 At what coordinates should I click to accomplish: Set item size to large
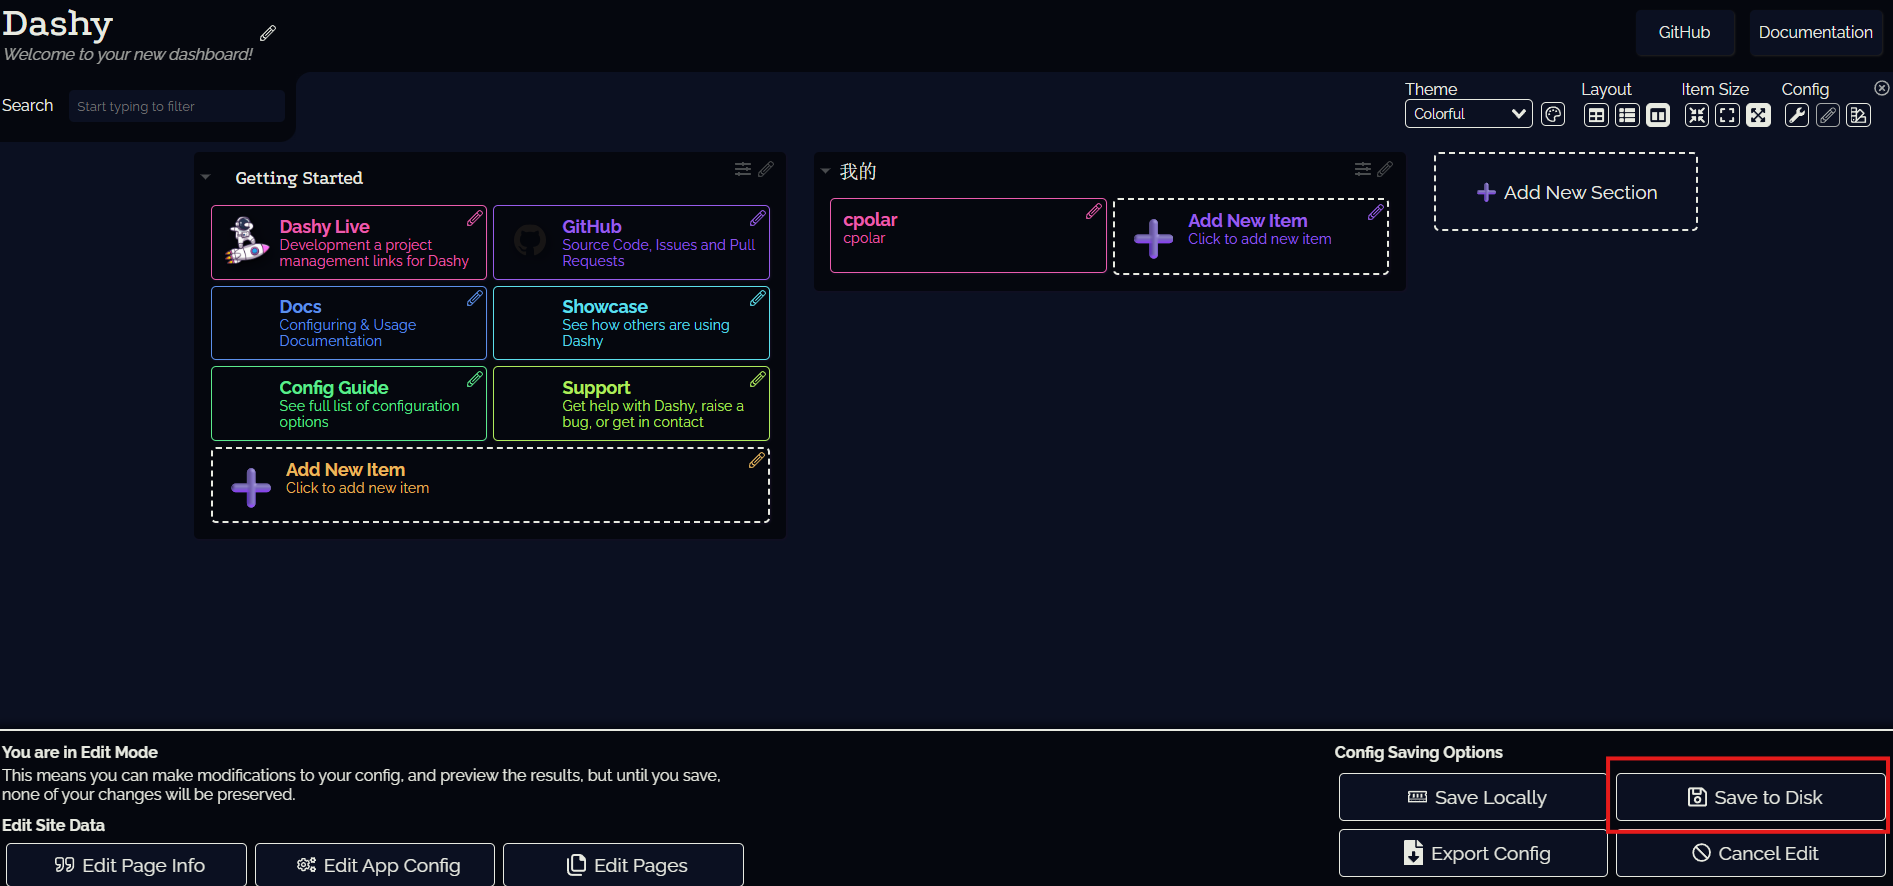[x=1758, y=115]
